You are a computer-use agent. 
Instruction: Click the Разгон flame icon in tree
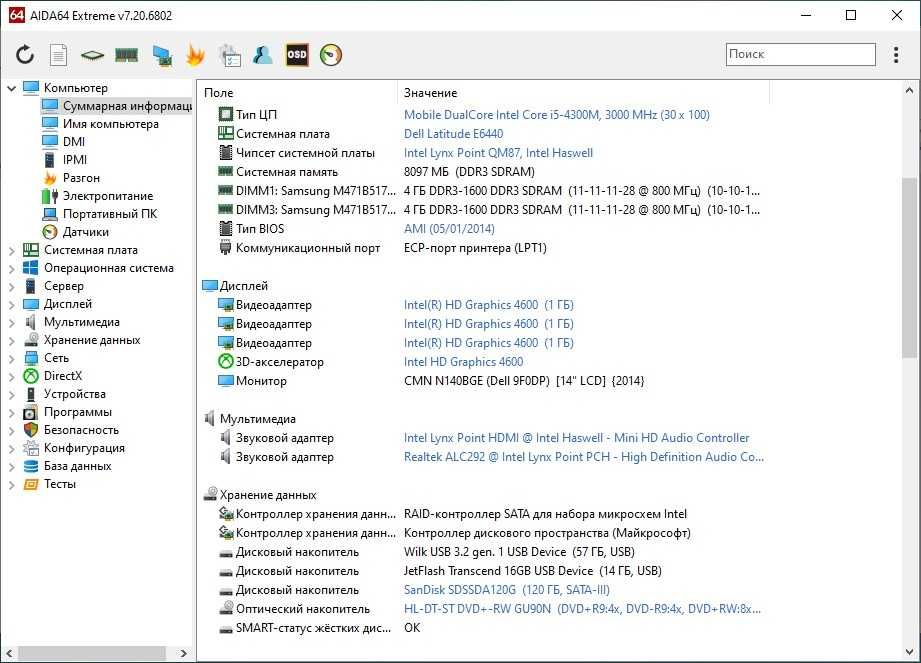pyautogui.click(x=50, y=178)
